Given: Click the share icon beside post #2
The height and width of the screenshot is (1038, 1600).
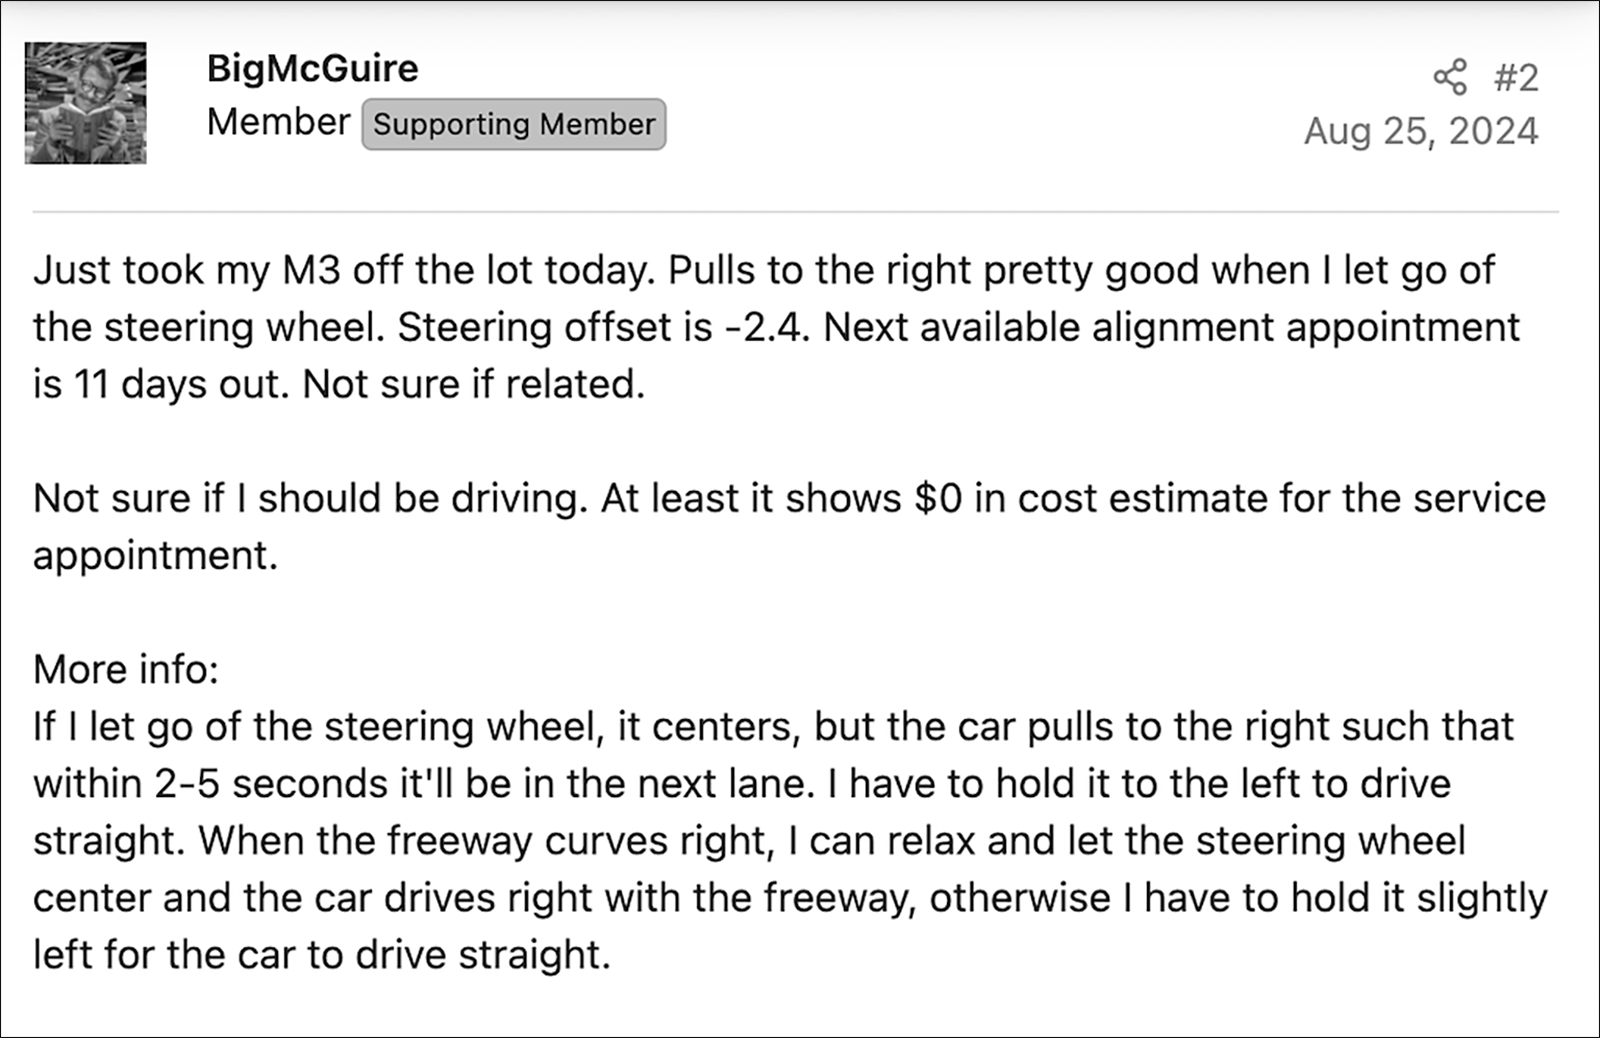Looking at the screenshot, I should click(x=1450, y=77).
